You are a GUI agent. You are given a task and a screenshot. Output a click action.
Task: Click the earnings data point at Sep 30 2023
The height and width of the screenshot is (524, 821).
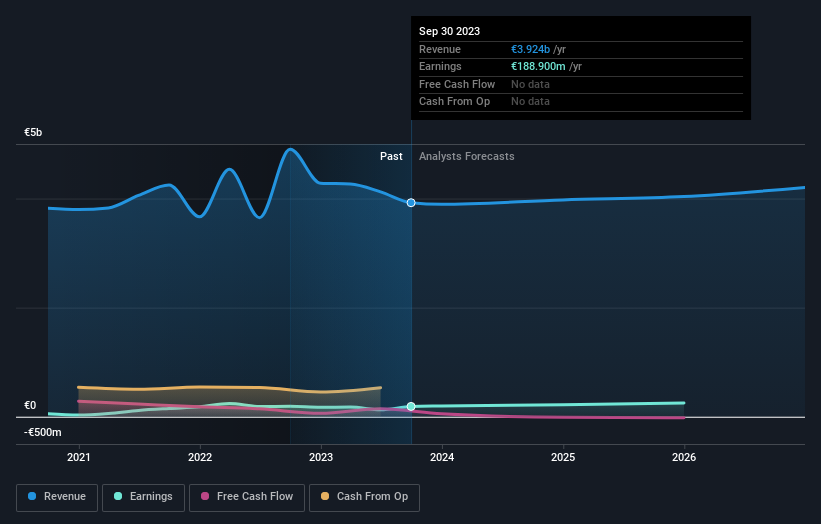(411, 406)
